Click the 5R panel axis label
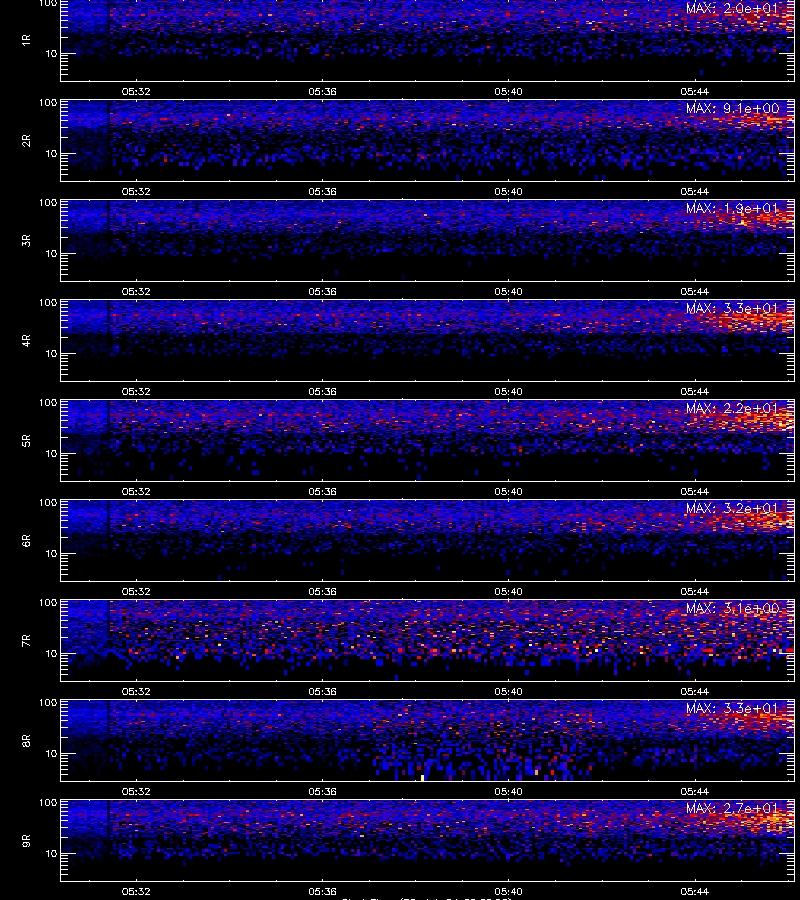The width and height of the screenshot is (800, 900). coord(26,440)
